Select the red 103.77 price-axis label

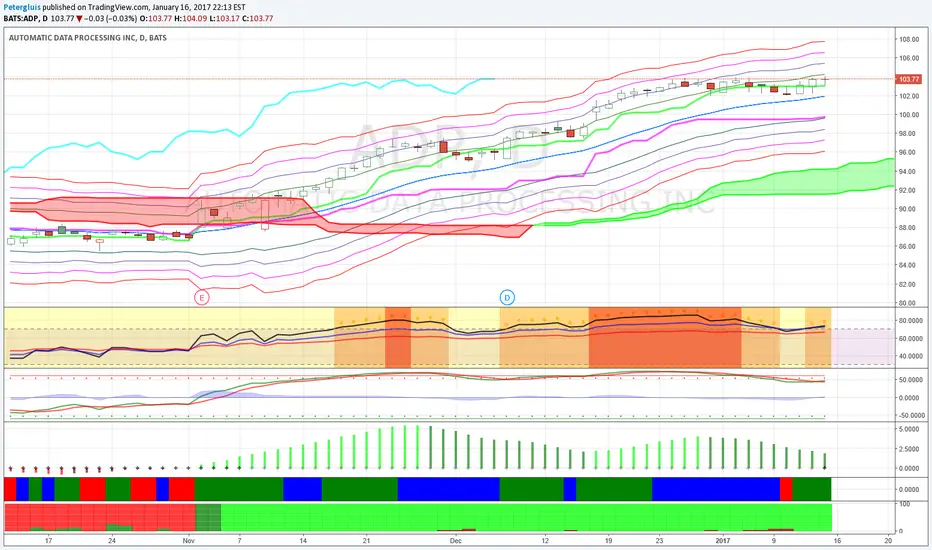909,79
